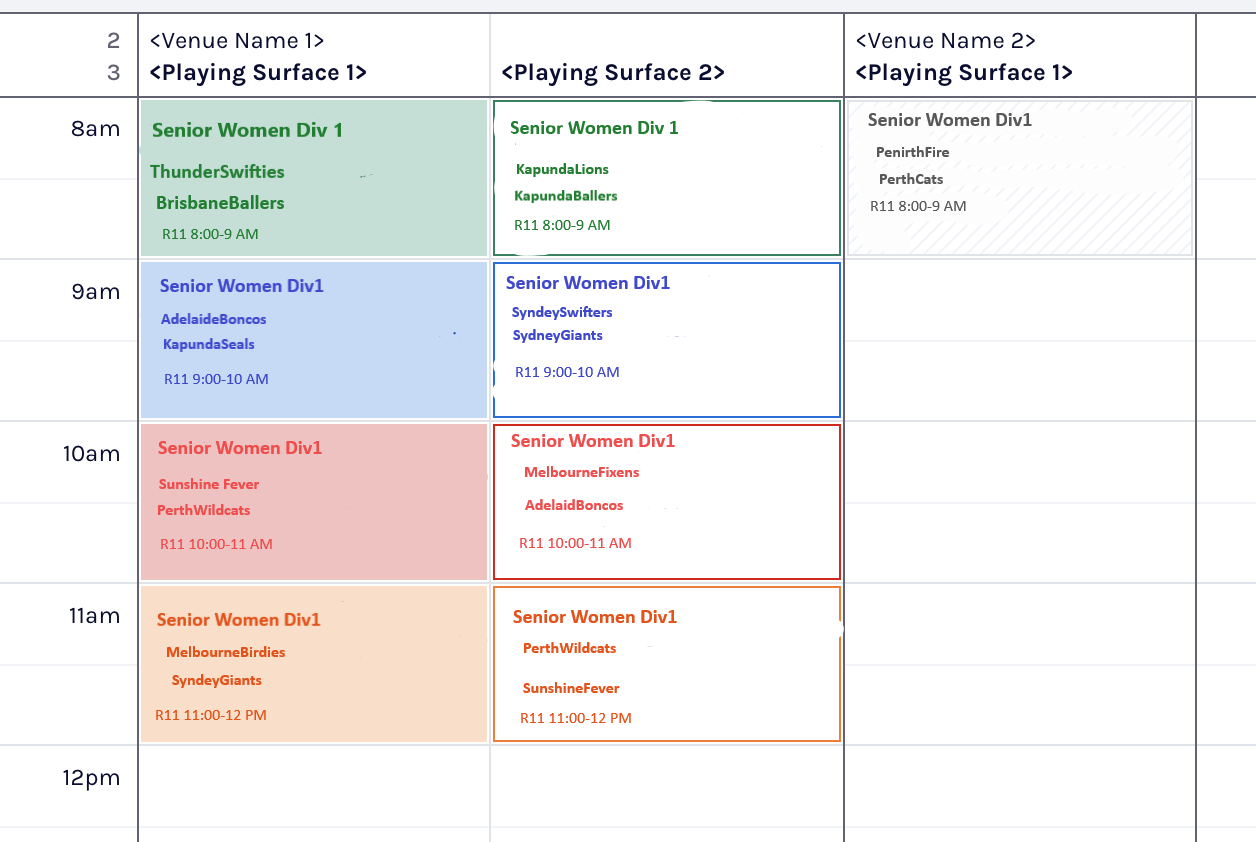Open MelbourneBirdies vs SyndeyGiants 11am match
Image resolution: width=1256 pixels, height=842 pixels.
[314, 664]
